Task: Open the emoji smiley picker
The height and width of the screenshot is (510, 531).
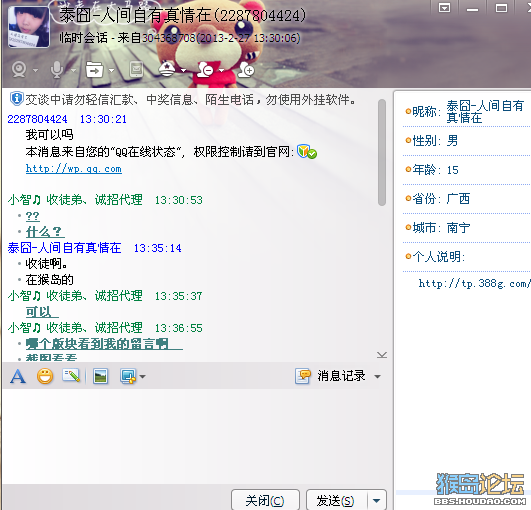Action: [45, 376]
